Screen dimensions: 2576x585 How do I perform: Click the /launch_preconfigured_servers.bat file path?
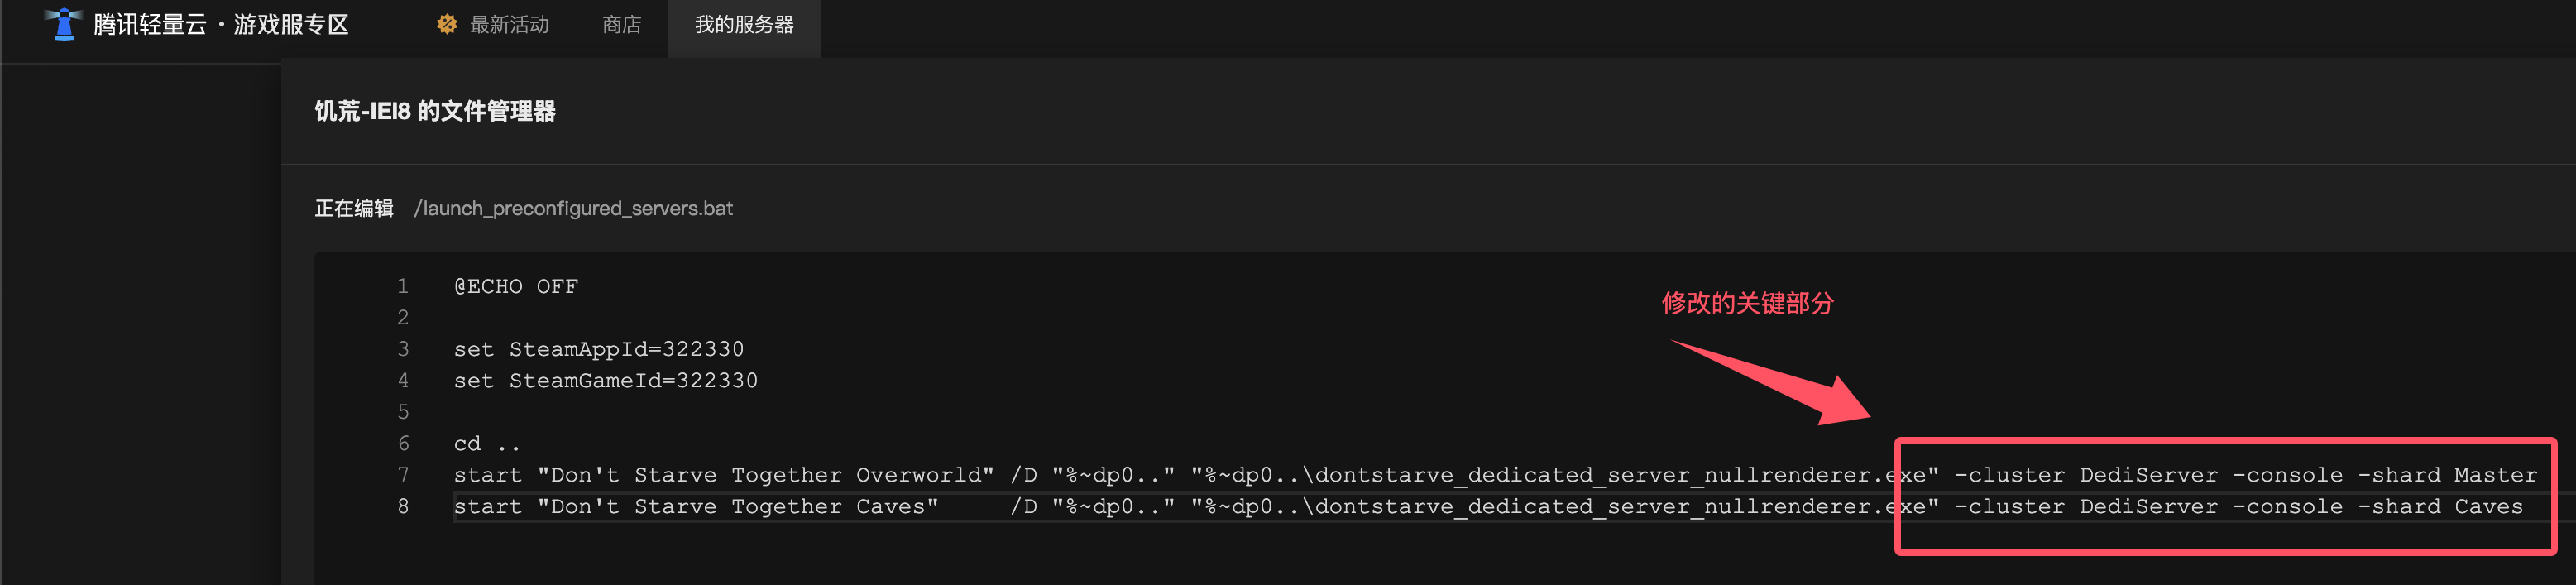pyautogui.click(x=573, y=208)
